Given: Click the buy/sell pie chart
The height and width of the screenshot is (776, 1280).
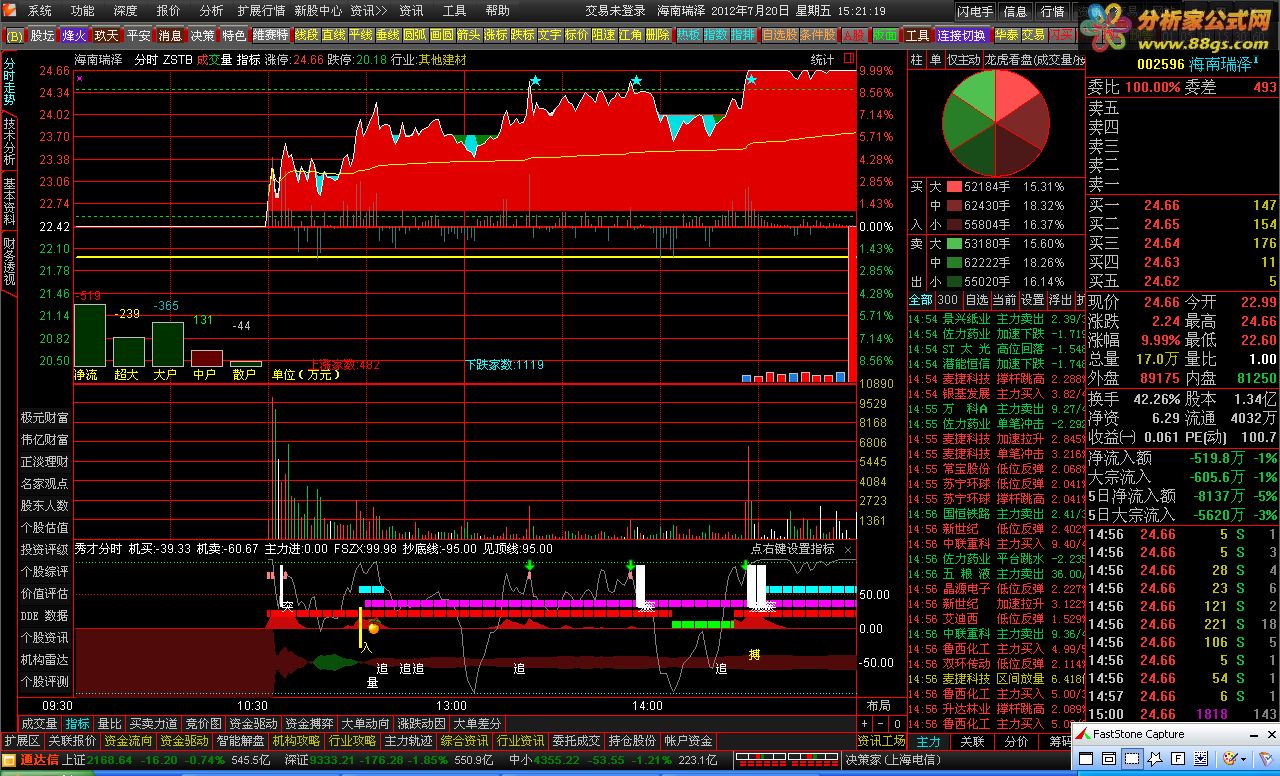Looking at the screenshot, I should pos(996,123).
